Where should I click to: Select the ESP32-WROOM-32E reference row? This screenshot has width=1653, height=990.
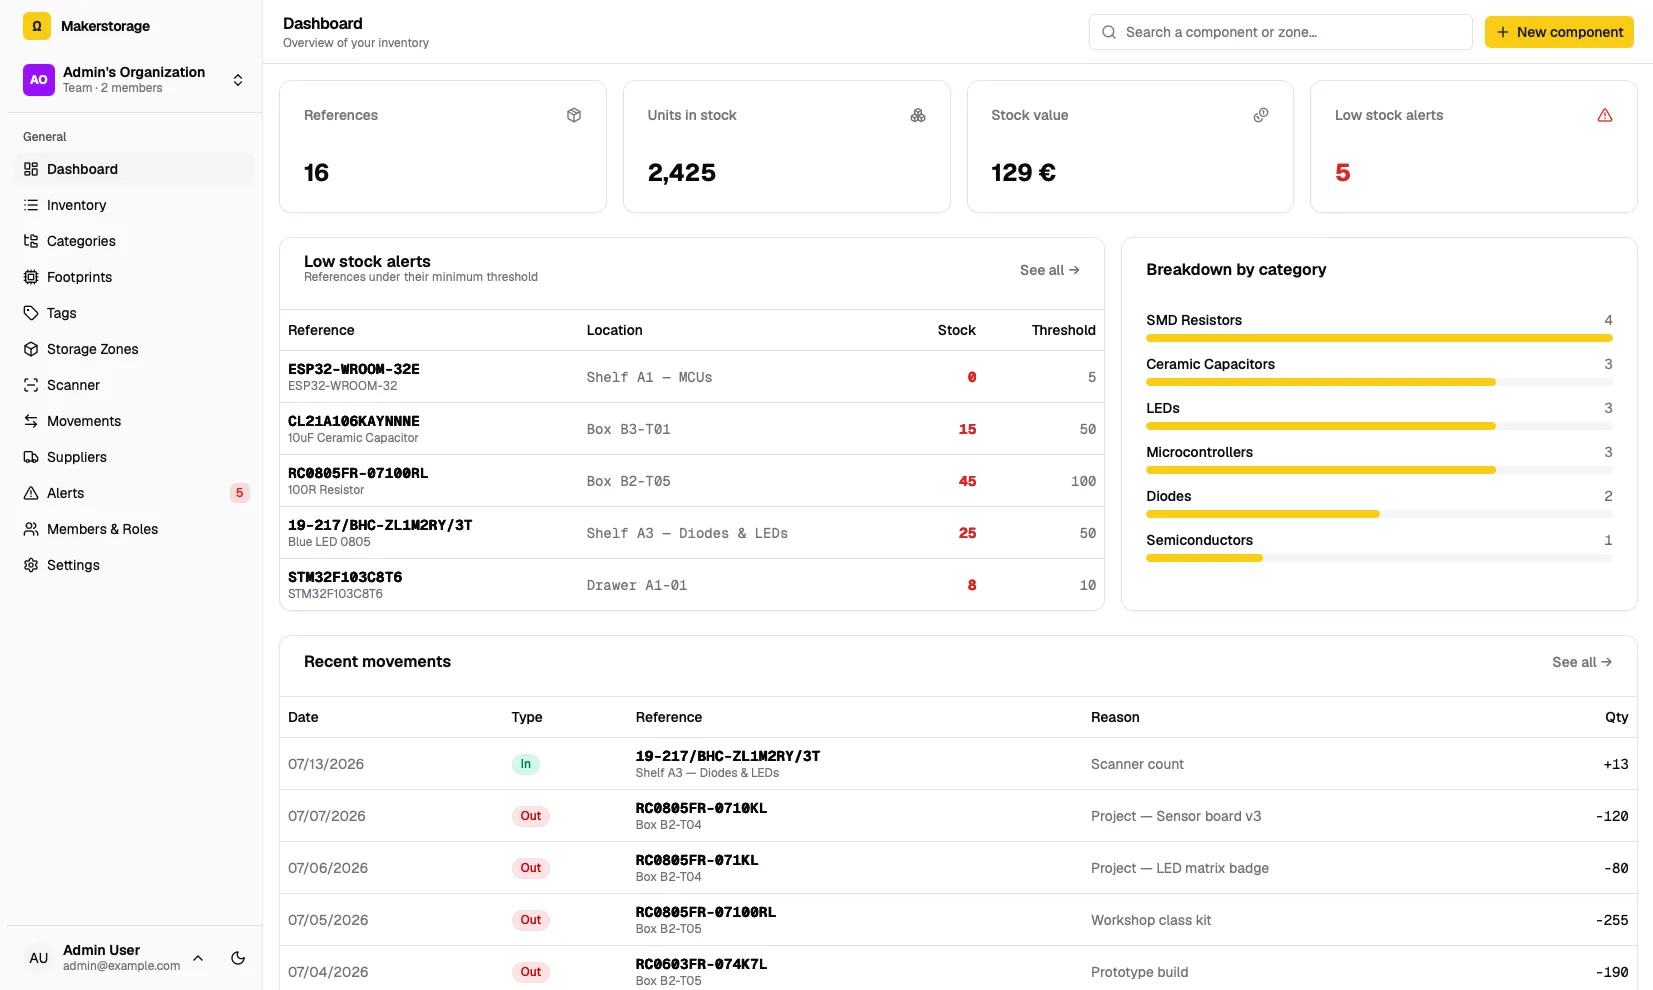tap(692, 377)
